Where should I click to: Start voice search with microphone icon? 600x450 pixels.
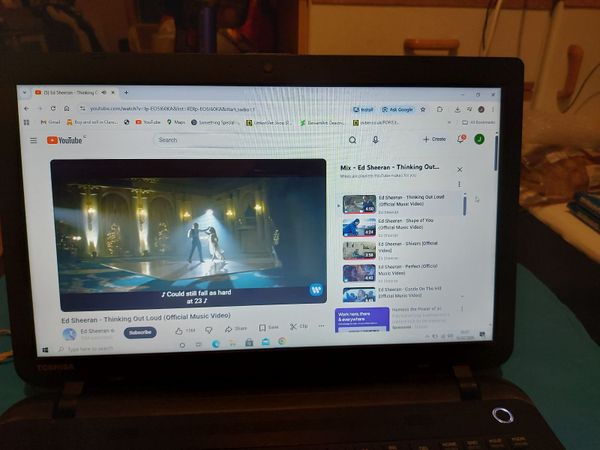375,140
